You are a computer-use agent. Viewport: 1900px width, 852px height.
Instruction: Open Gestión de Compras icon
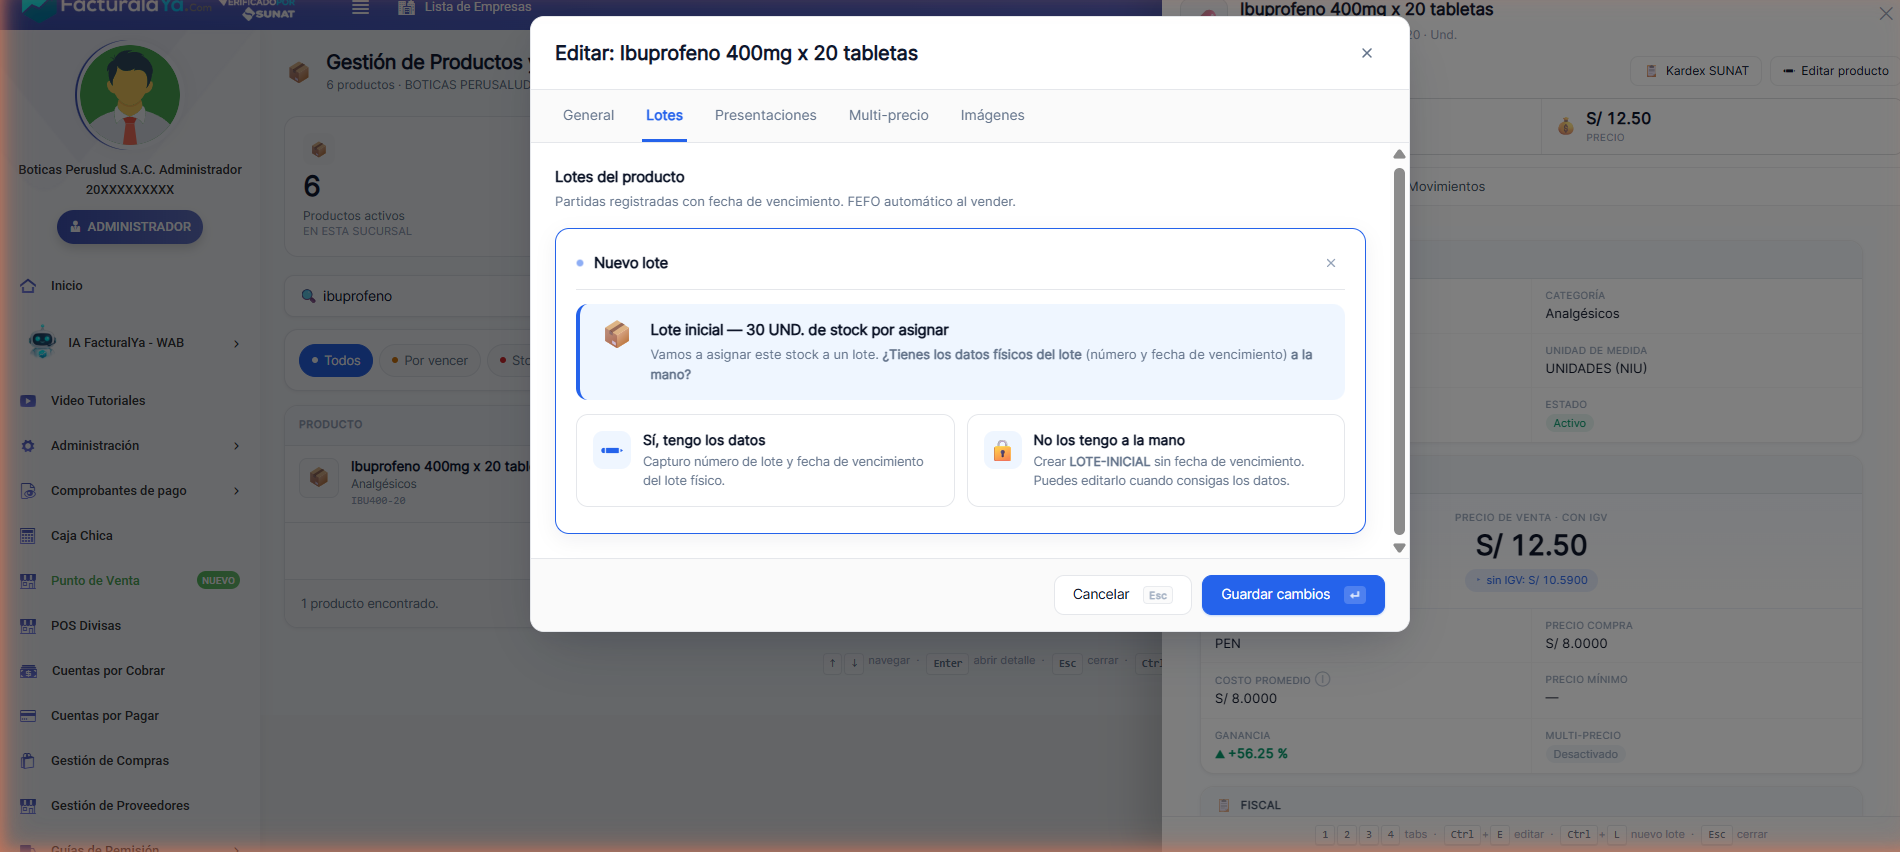tap(28, 761)
